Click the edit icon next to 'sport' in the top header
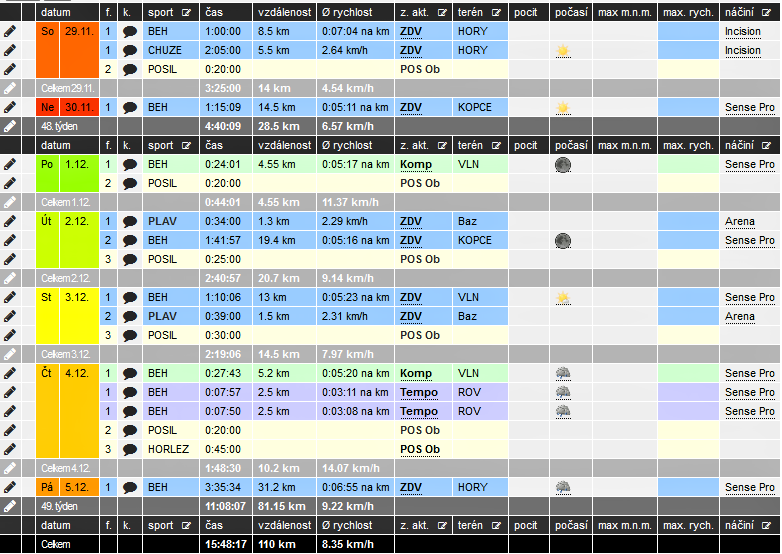The height and width of the screenshot is (554, 782). click(x=187, y=13)
